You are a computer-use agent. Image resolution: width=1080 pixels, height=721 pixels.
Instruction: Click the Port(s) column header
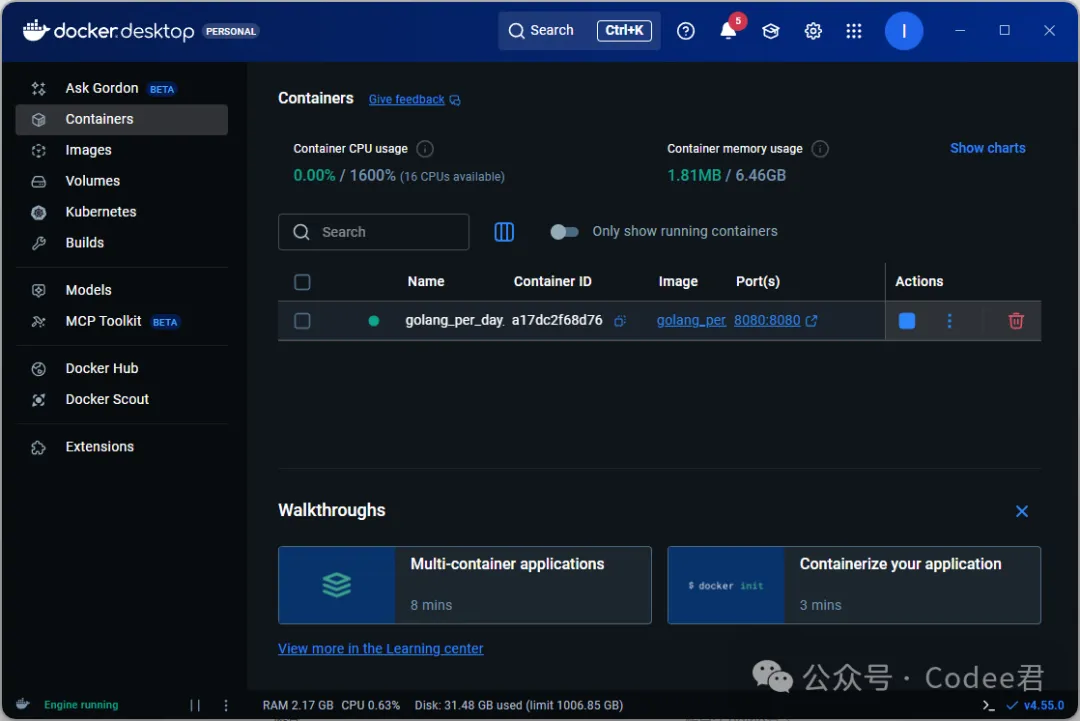758,282
